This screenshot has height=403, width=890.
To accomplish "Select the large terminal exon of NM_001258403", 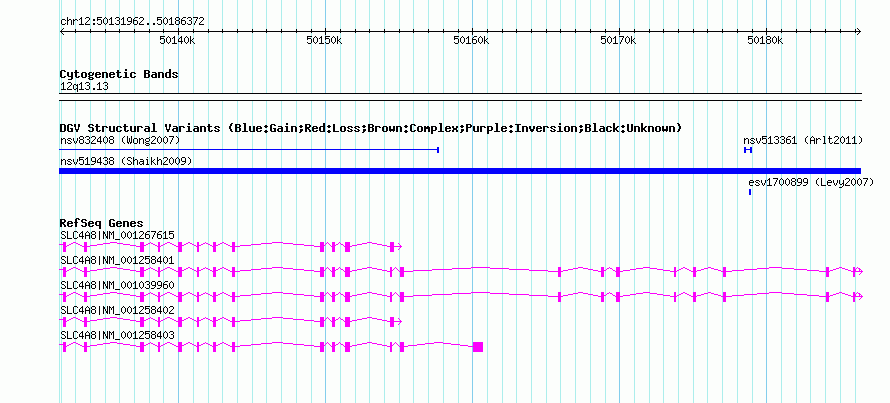I will (478, 347).
